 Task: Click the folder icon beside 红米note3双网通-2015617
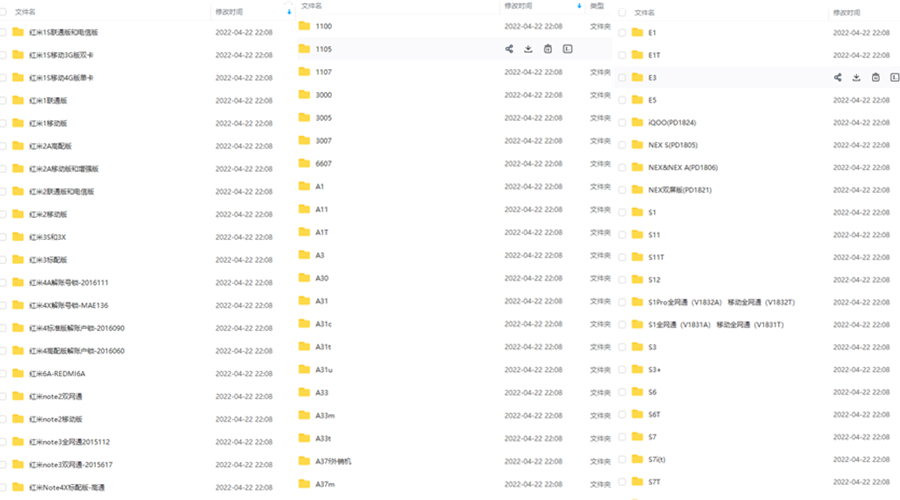click(18, 464)
